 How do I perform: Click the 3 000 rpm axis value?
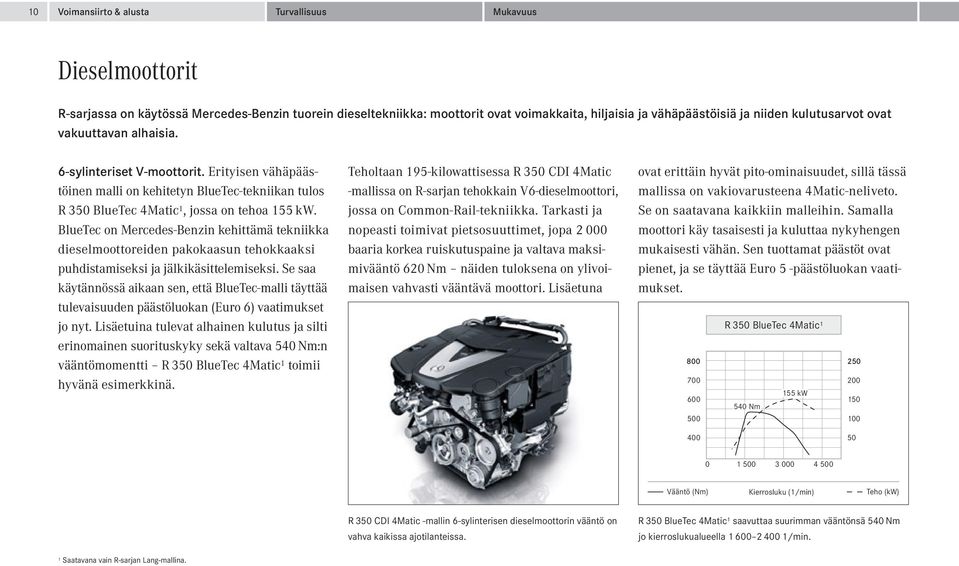(x=785, y=464)
